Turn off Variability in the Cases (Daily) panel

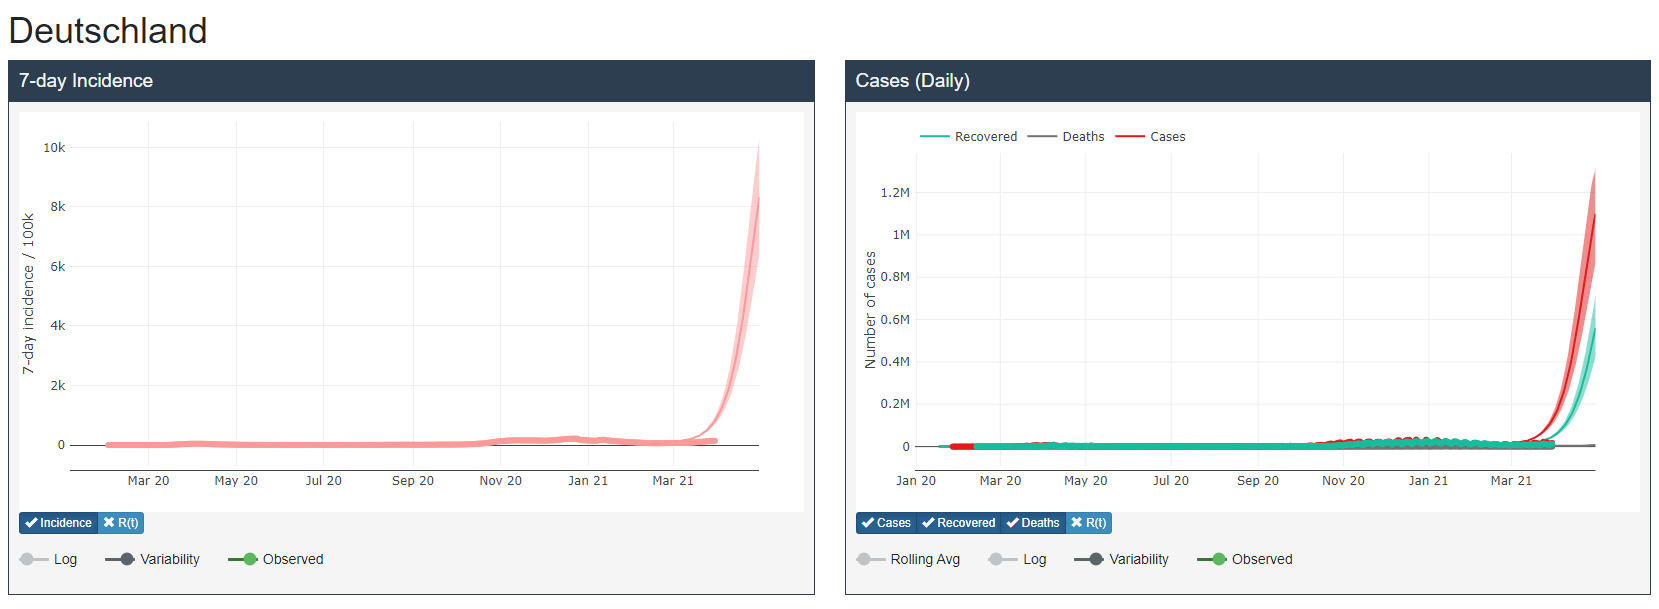[x=1089, y=560]
